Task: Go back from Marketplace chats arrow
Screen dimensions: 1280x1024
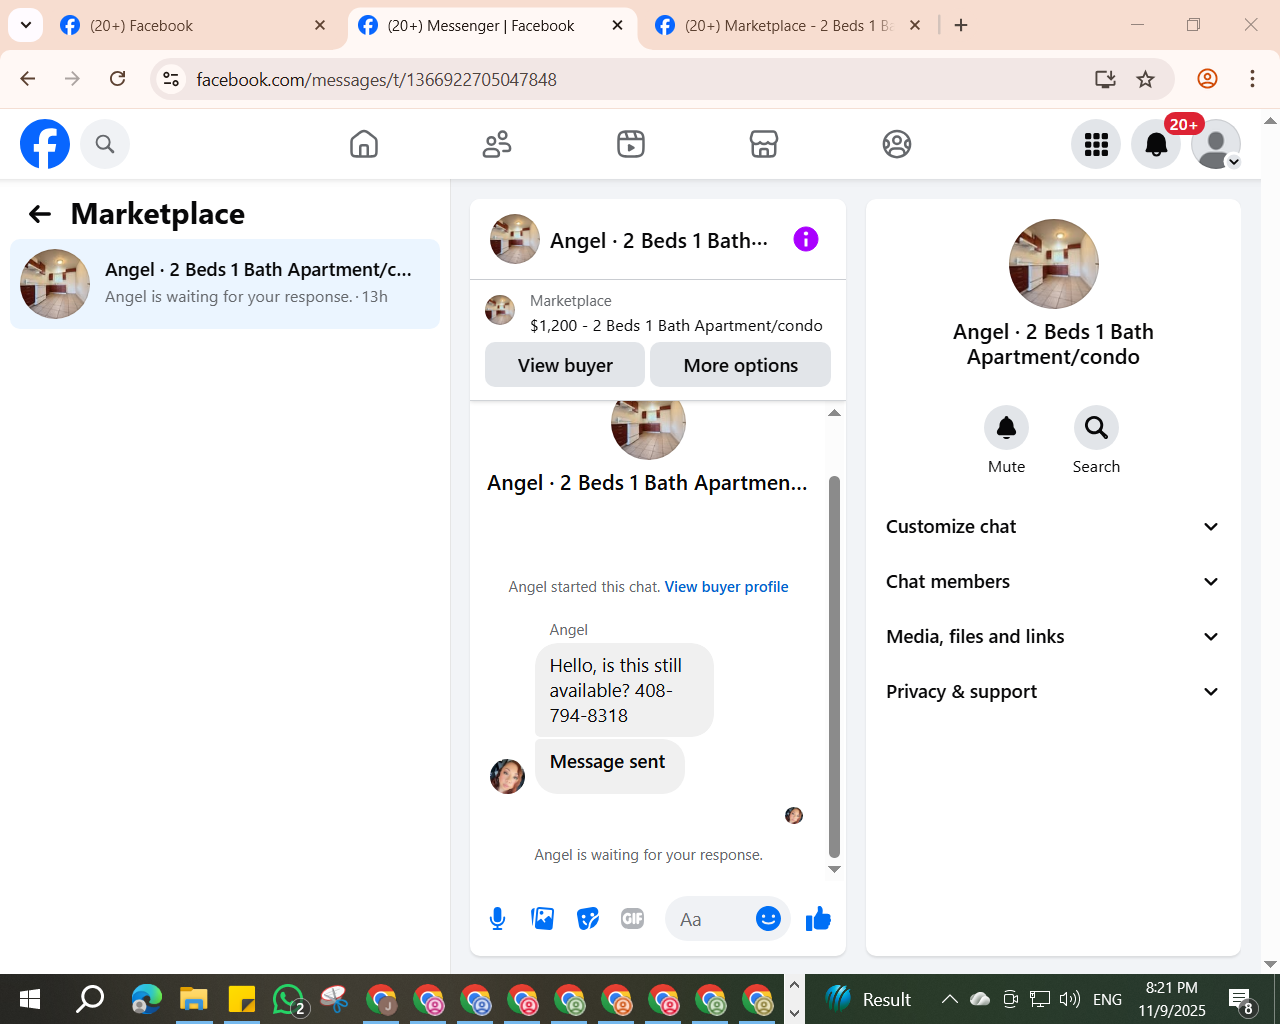Action: click(x=40, y=214)
